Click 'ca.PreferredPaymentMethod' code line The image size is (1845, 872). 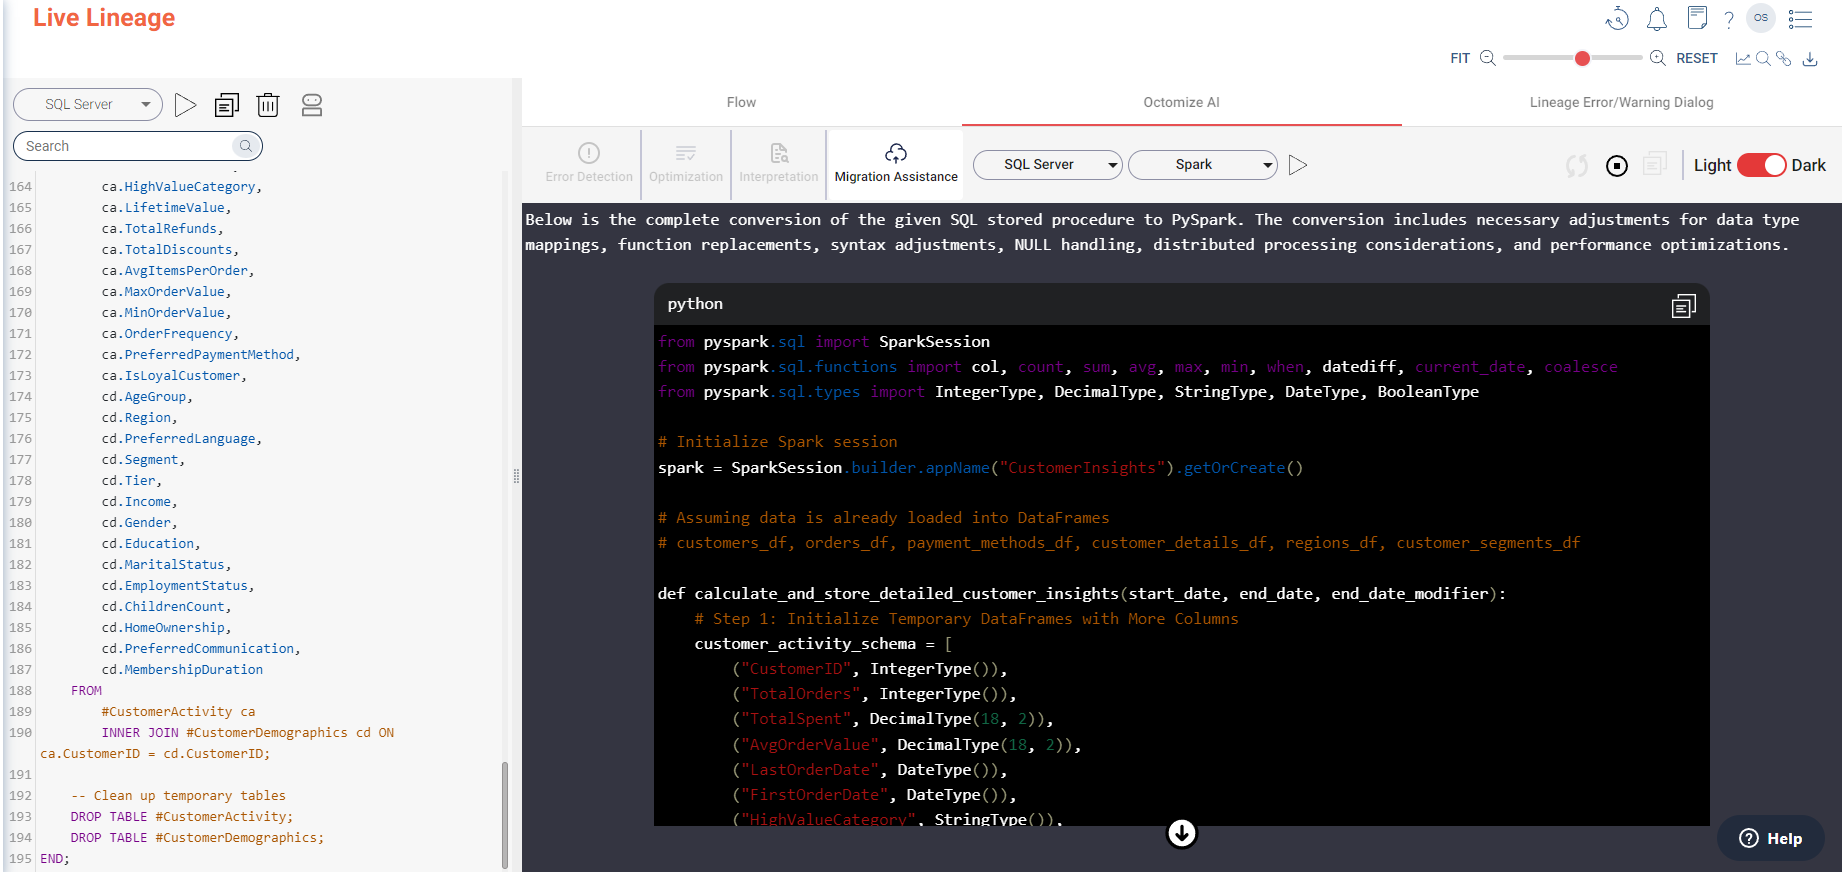pos(200,354)
